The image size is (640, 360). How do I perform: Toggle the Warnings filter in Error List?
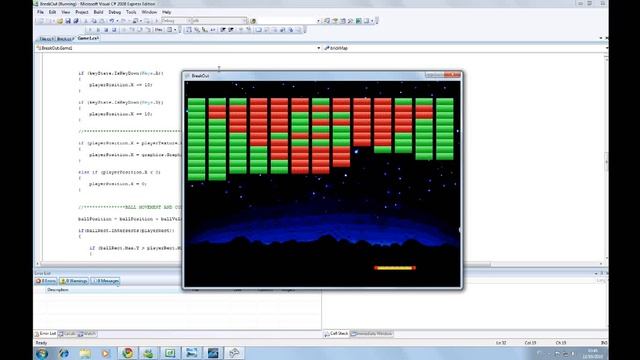pyautogui.click(x=74, y=281)
